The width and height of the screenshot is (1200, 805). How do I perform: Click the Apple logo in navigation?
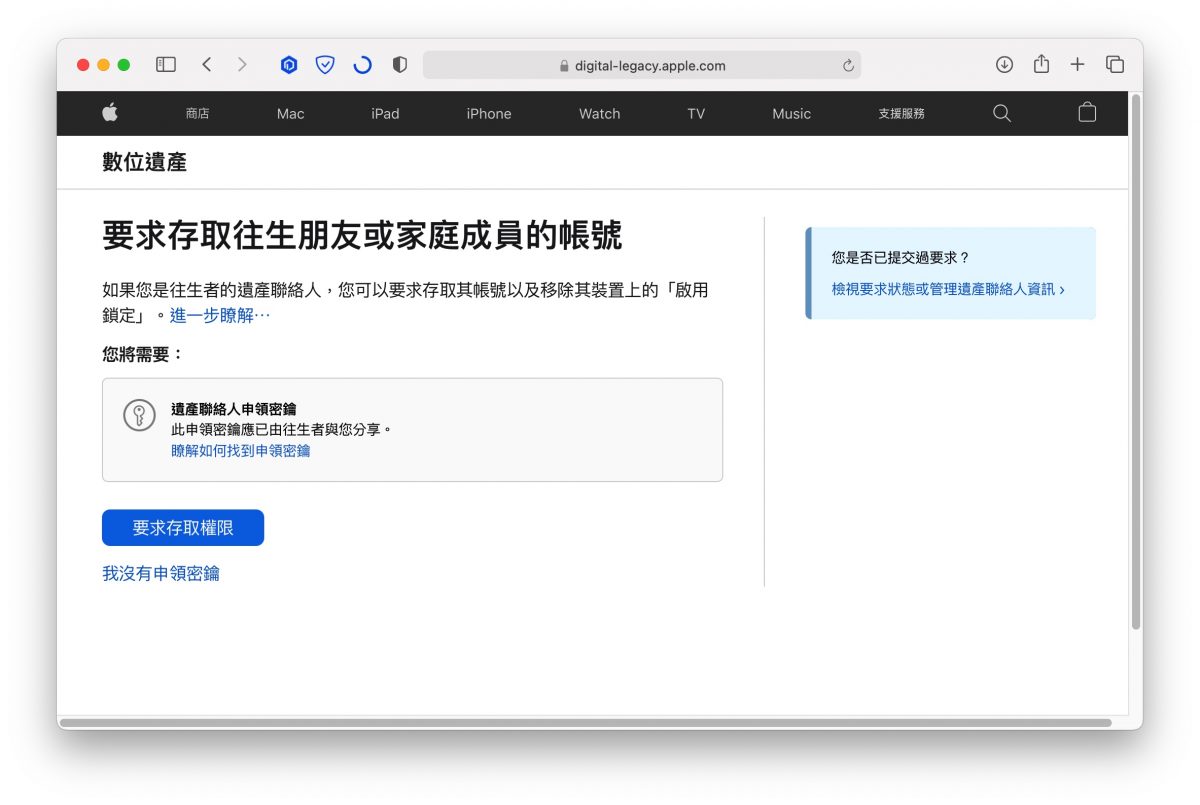point(110,113)
